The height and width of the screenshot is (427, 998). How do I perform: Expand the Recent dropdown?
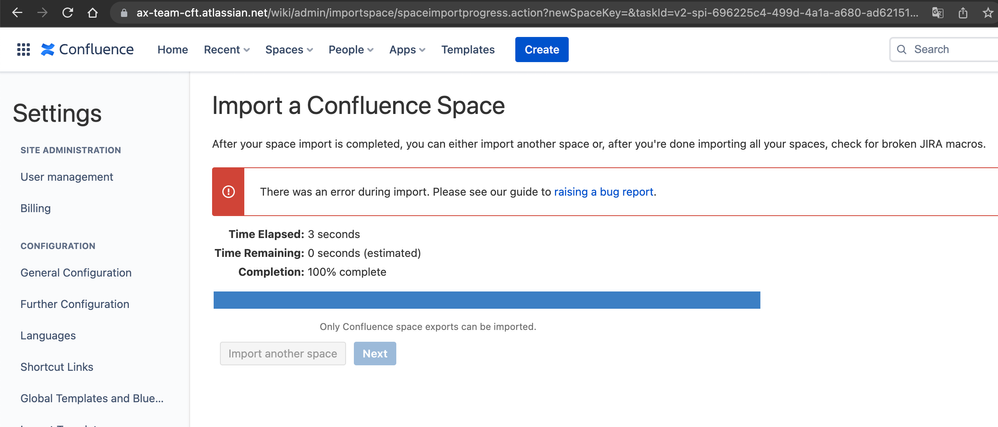[227, 50]
